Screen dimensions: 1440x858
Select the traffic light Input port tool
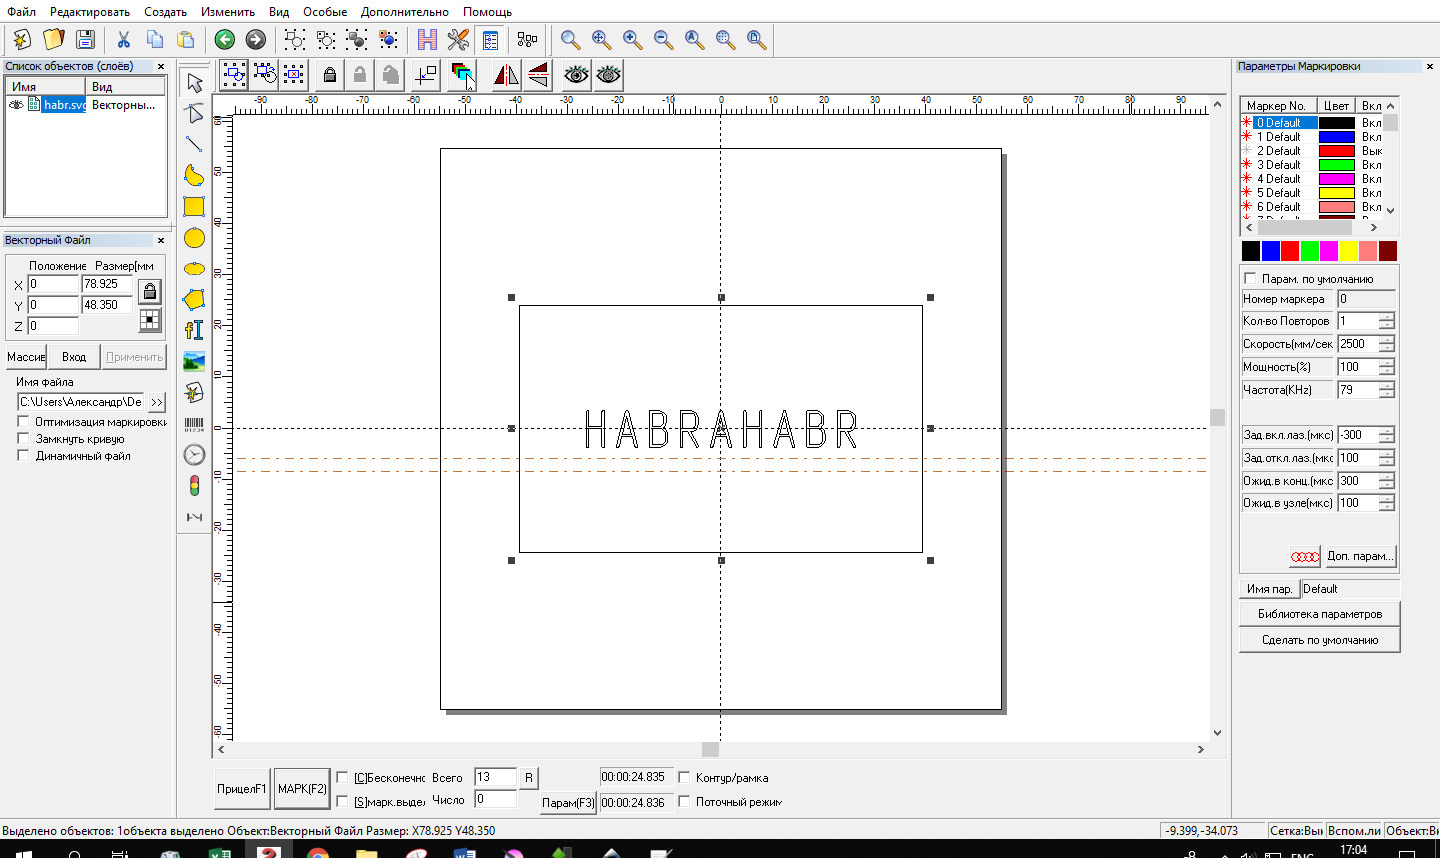194,486
